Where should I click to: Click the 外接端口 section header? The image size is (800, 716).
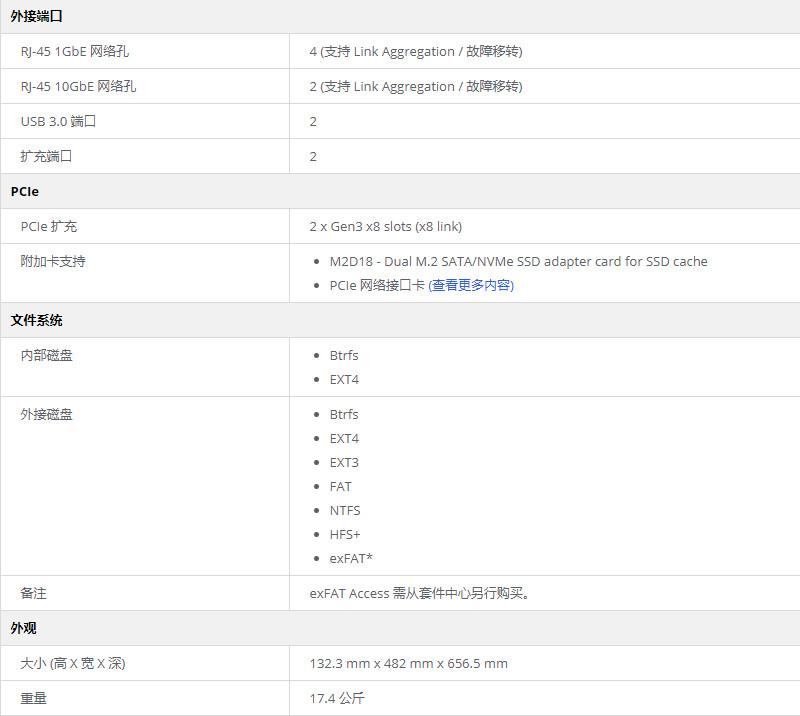point(36,16)
